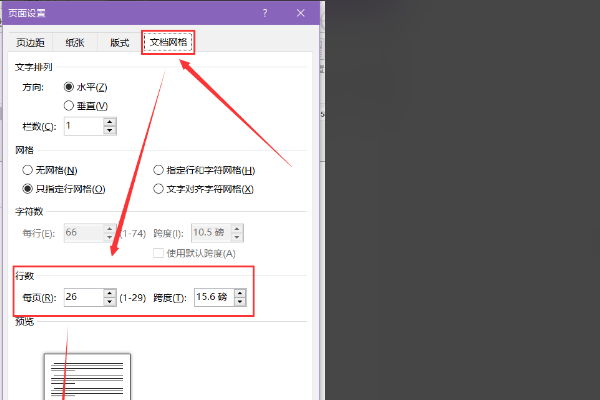This screenshot has width=600, height=400.
Task: Switch to 版式 tab
Action: coord(119,42)
